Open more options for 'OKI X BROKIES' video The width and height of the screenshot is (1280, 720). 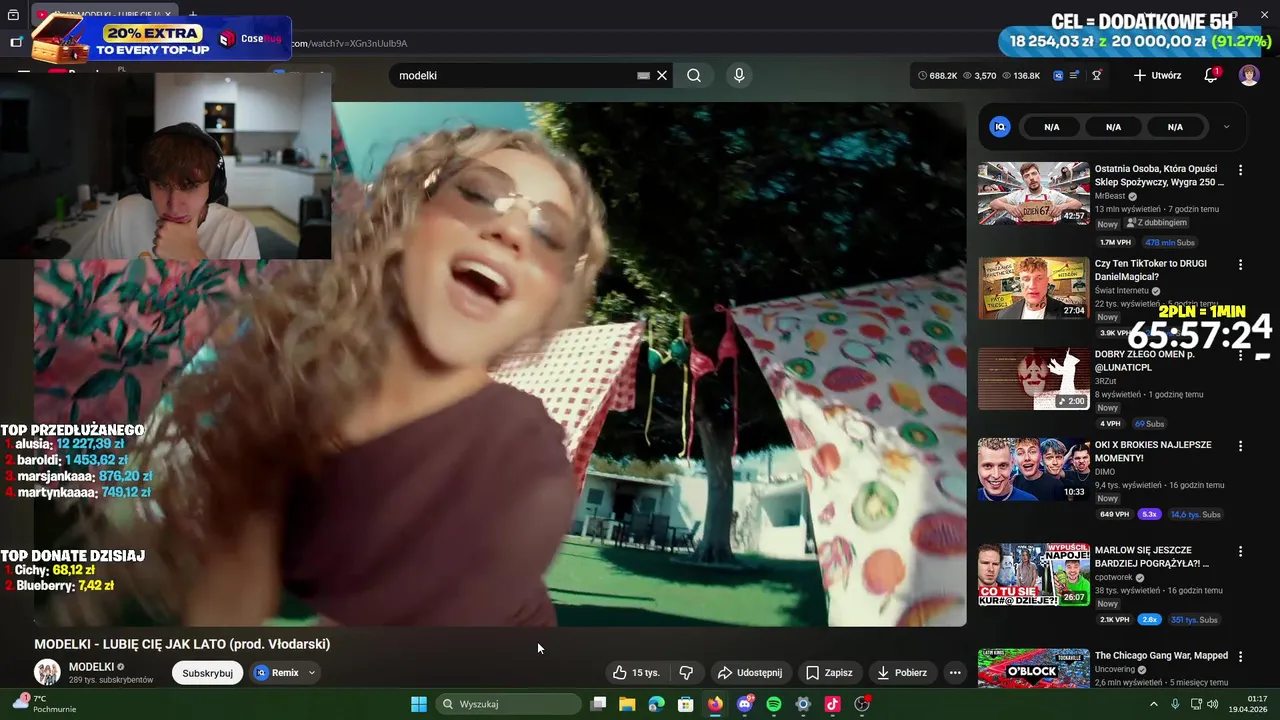click(1241, 446)
